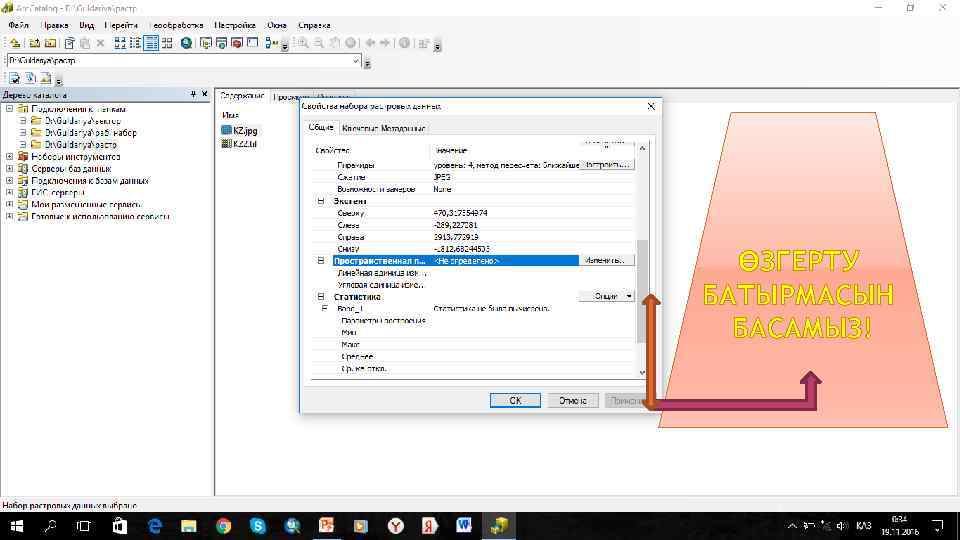This screenshot has width=960, height=540.
Task: Open Google Chrome from taskbar
Action: pyautogui.click(x=223, y=526)
